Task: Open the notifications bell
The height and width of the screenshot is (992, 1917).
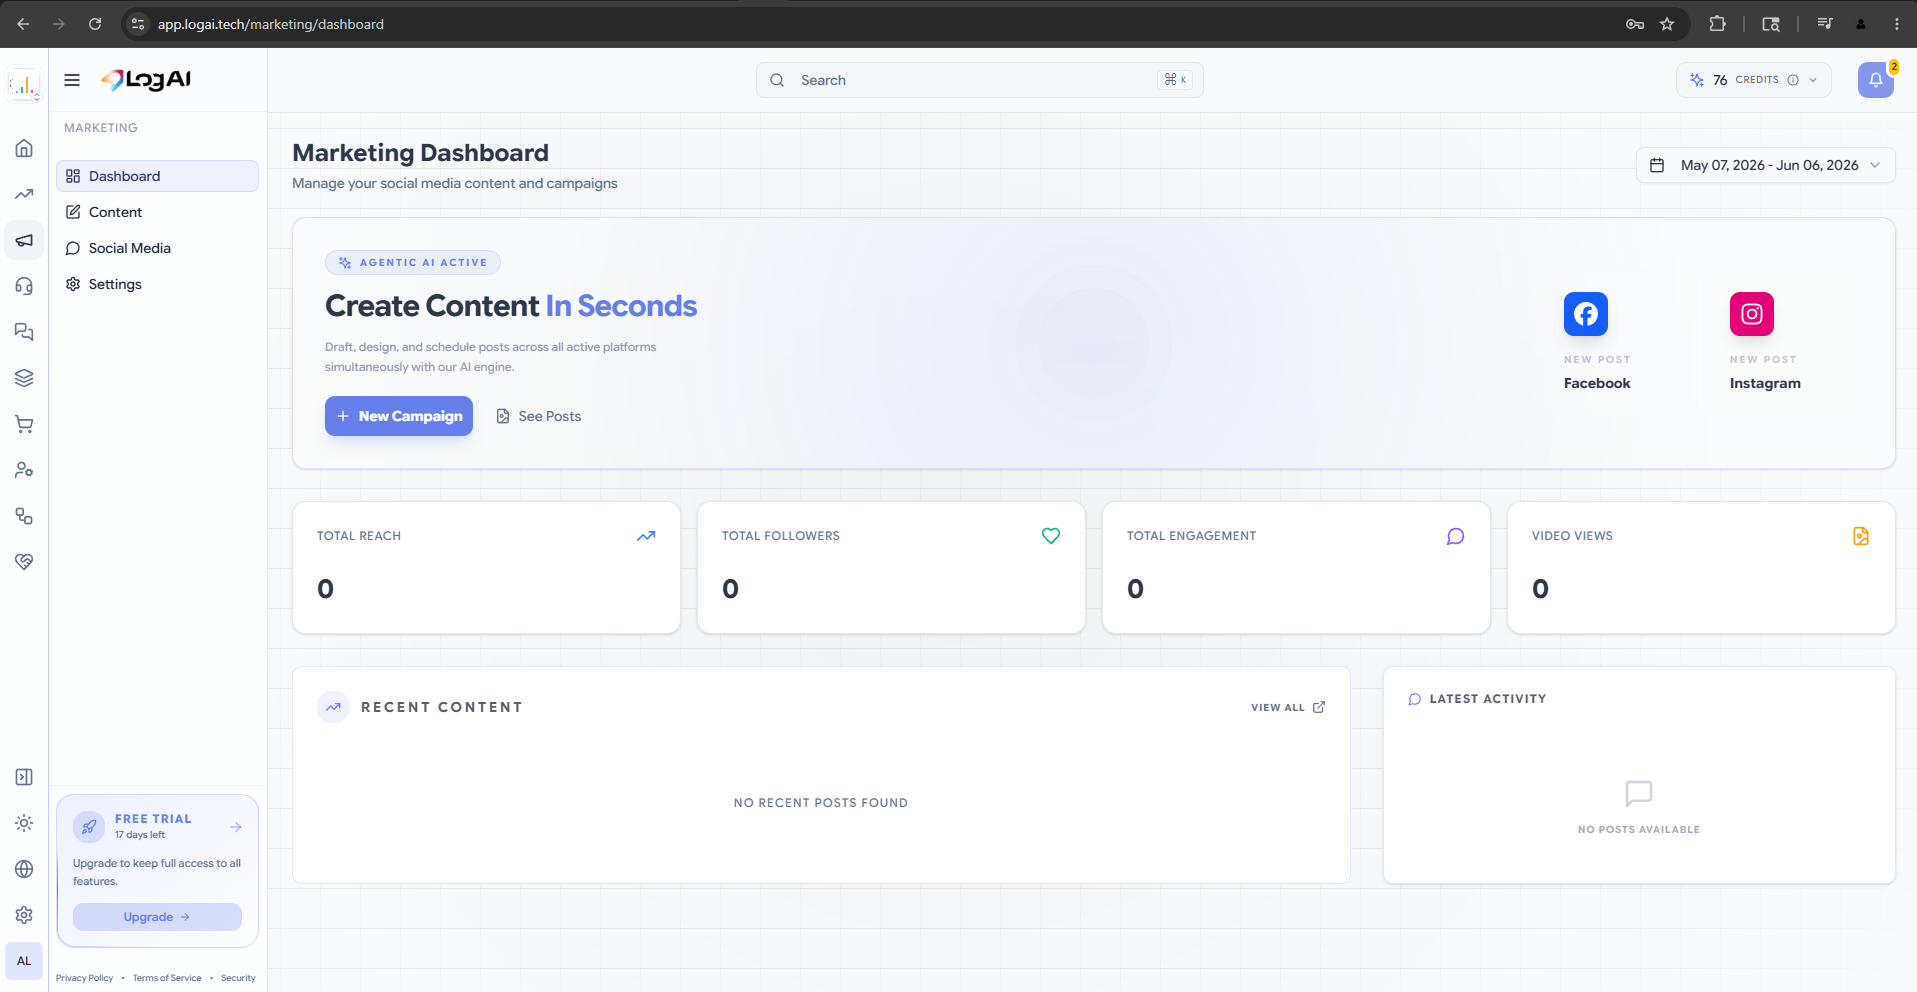Action: point(1876,80)
